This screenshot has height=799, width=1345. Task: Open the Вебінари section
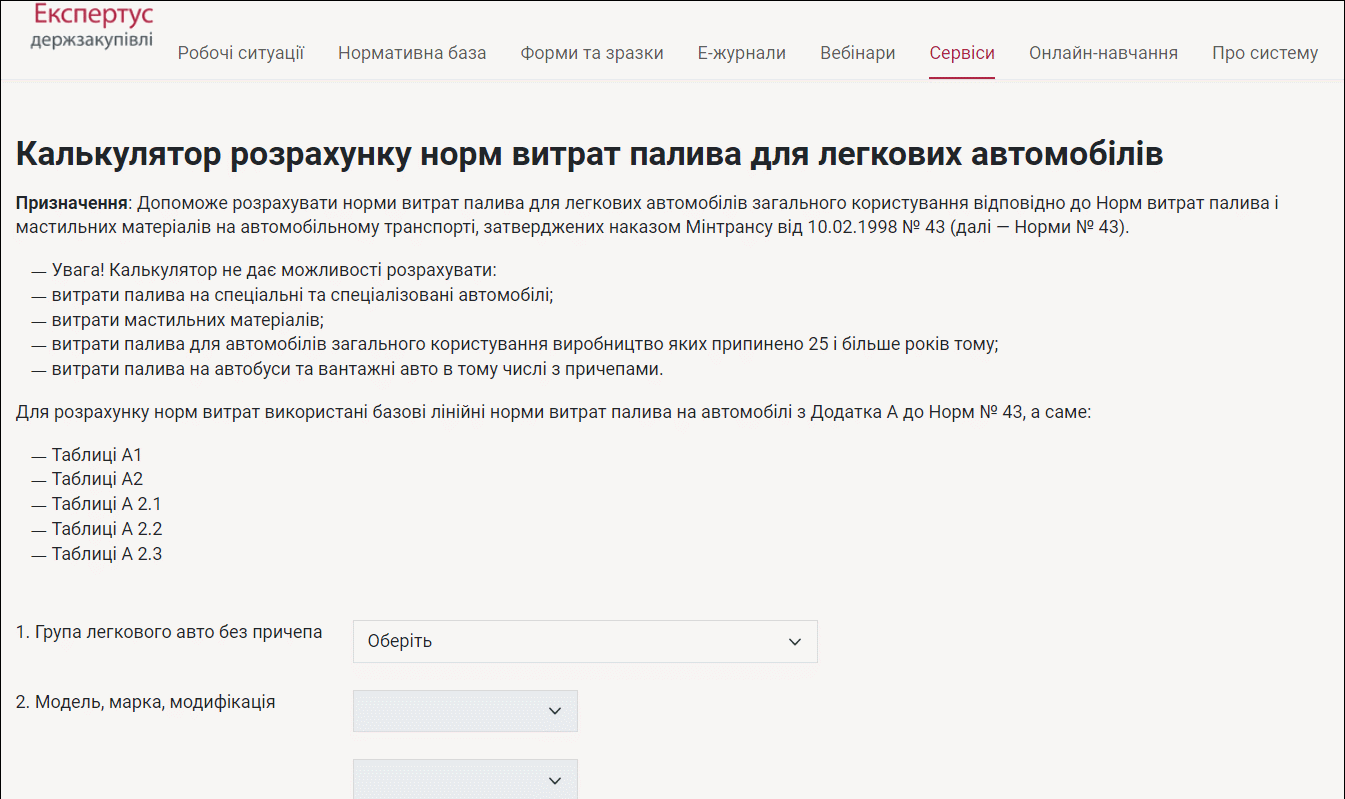click(857, 53)
